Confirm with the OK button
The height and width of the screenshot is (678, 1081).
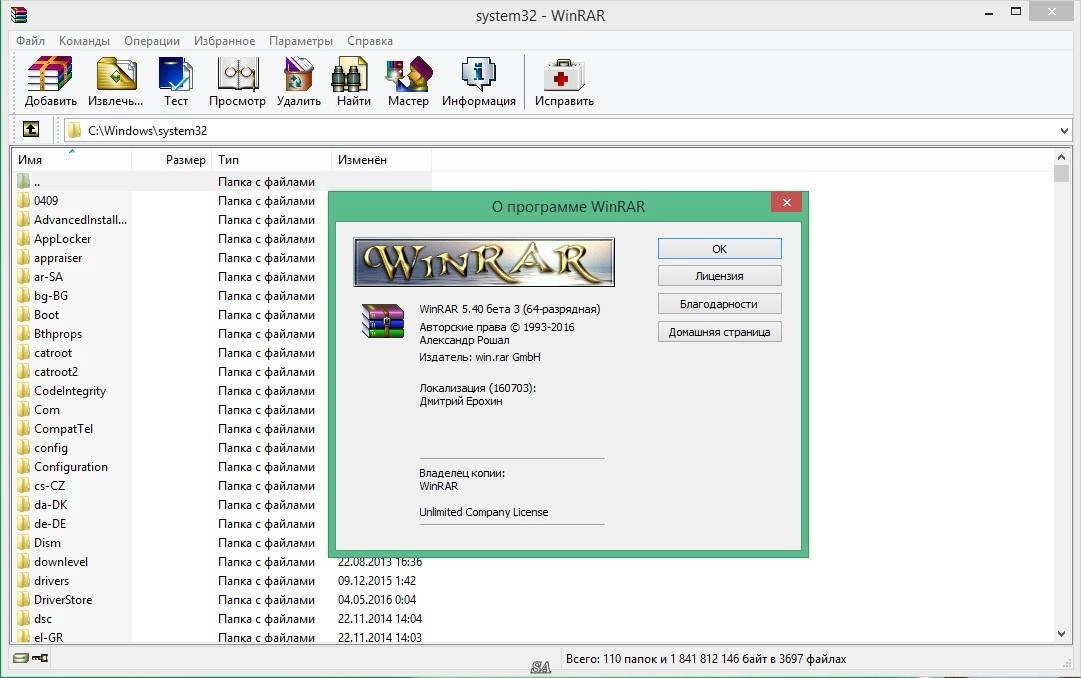(x=719, y=249)
